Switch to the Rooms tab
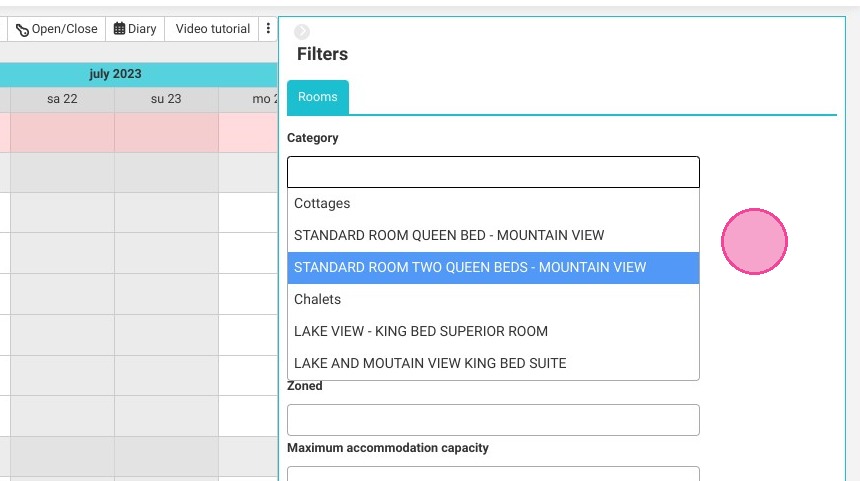860x481 pixels. pos(318,97)
